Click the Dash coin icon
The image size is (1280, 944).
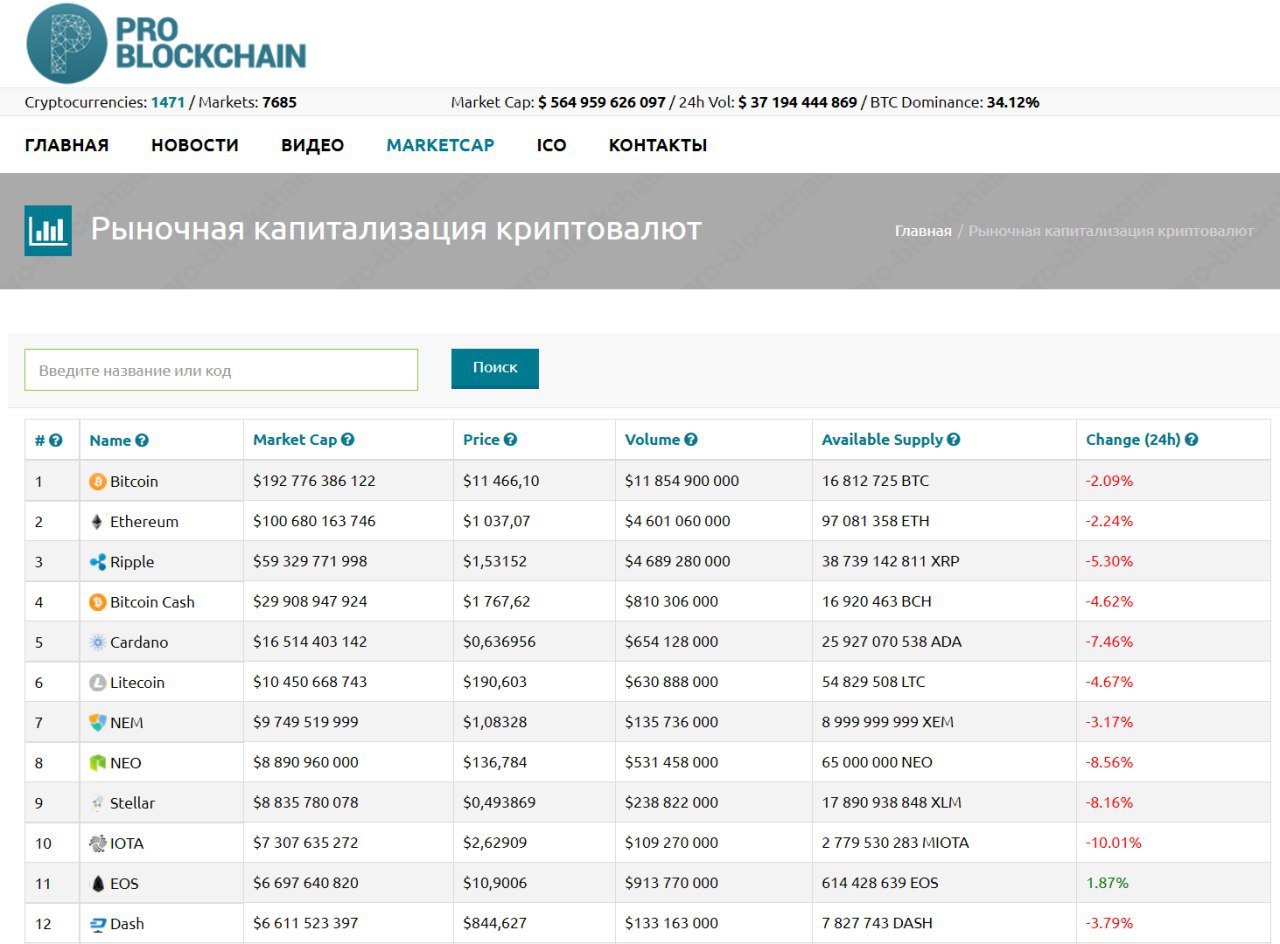(98, 924)
